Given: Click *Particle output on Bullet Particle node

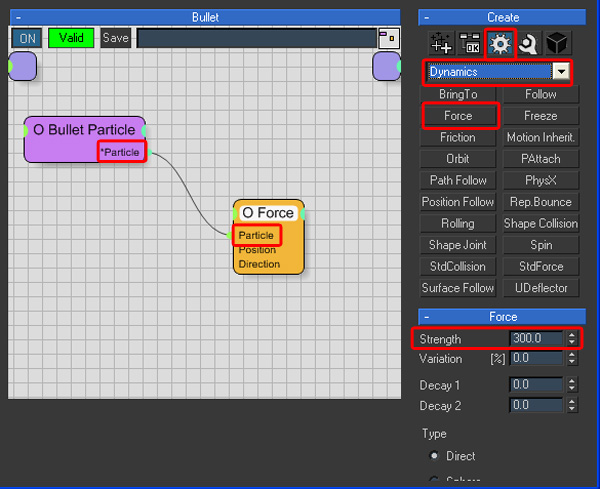Looking at the screenshot, I should point(122,152).
